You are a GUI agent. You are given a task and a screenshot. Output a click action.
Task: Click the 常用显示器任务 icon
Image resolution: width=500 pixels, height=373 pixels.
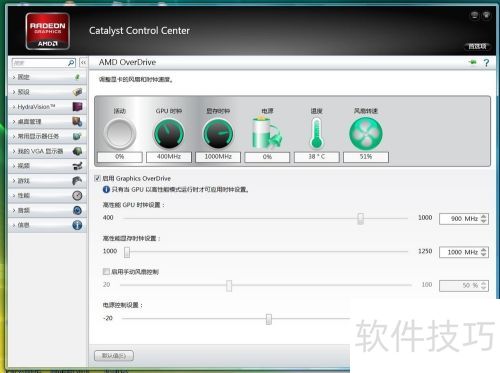click(77, 136)
